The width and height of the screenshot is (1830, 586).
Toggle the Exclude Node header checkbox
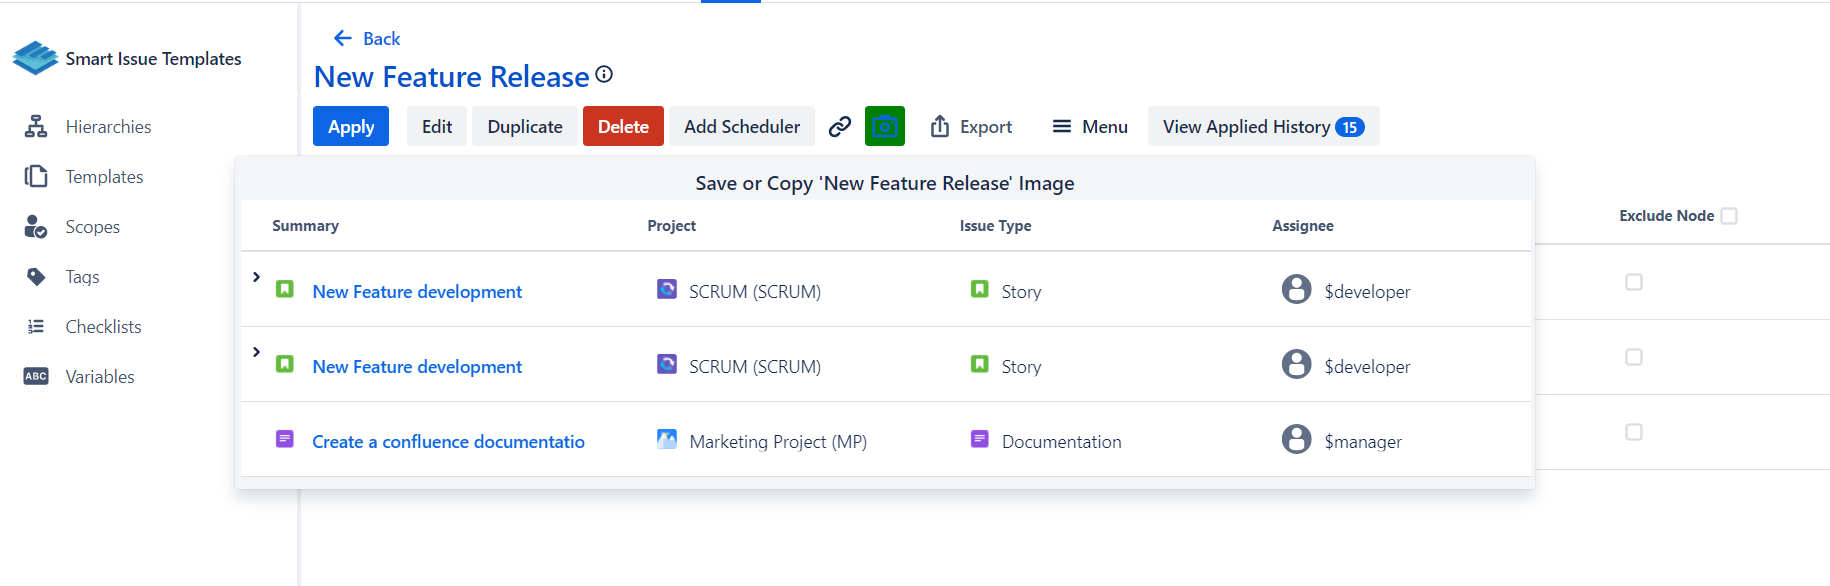tap(1729, 216)
